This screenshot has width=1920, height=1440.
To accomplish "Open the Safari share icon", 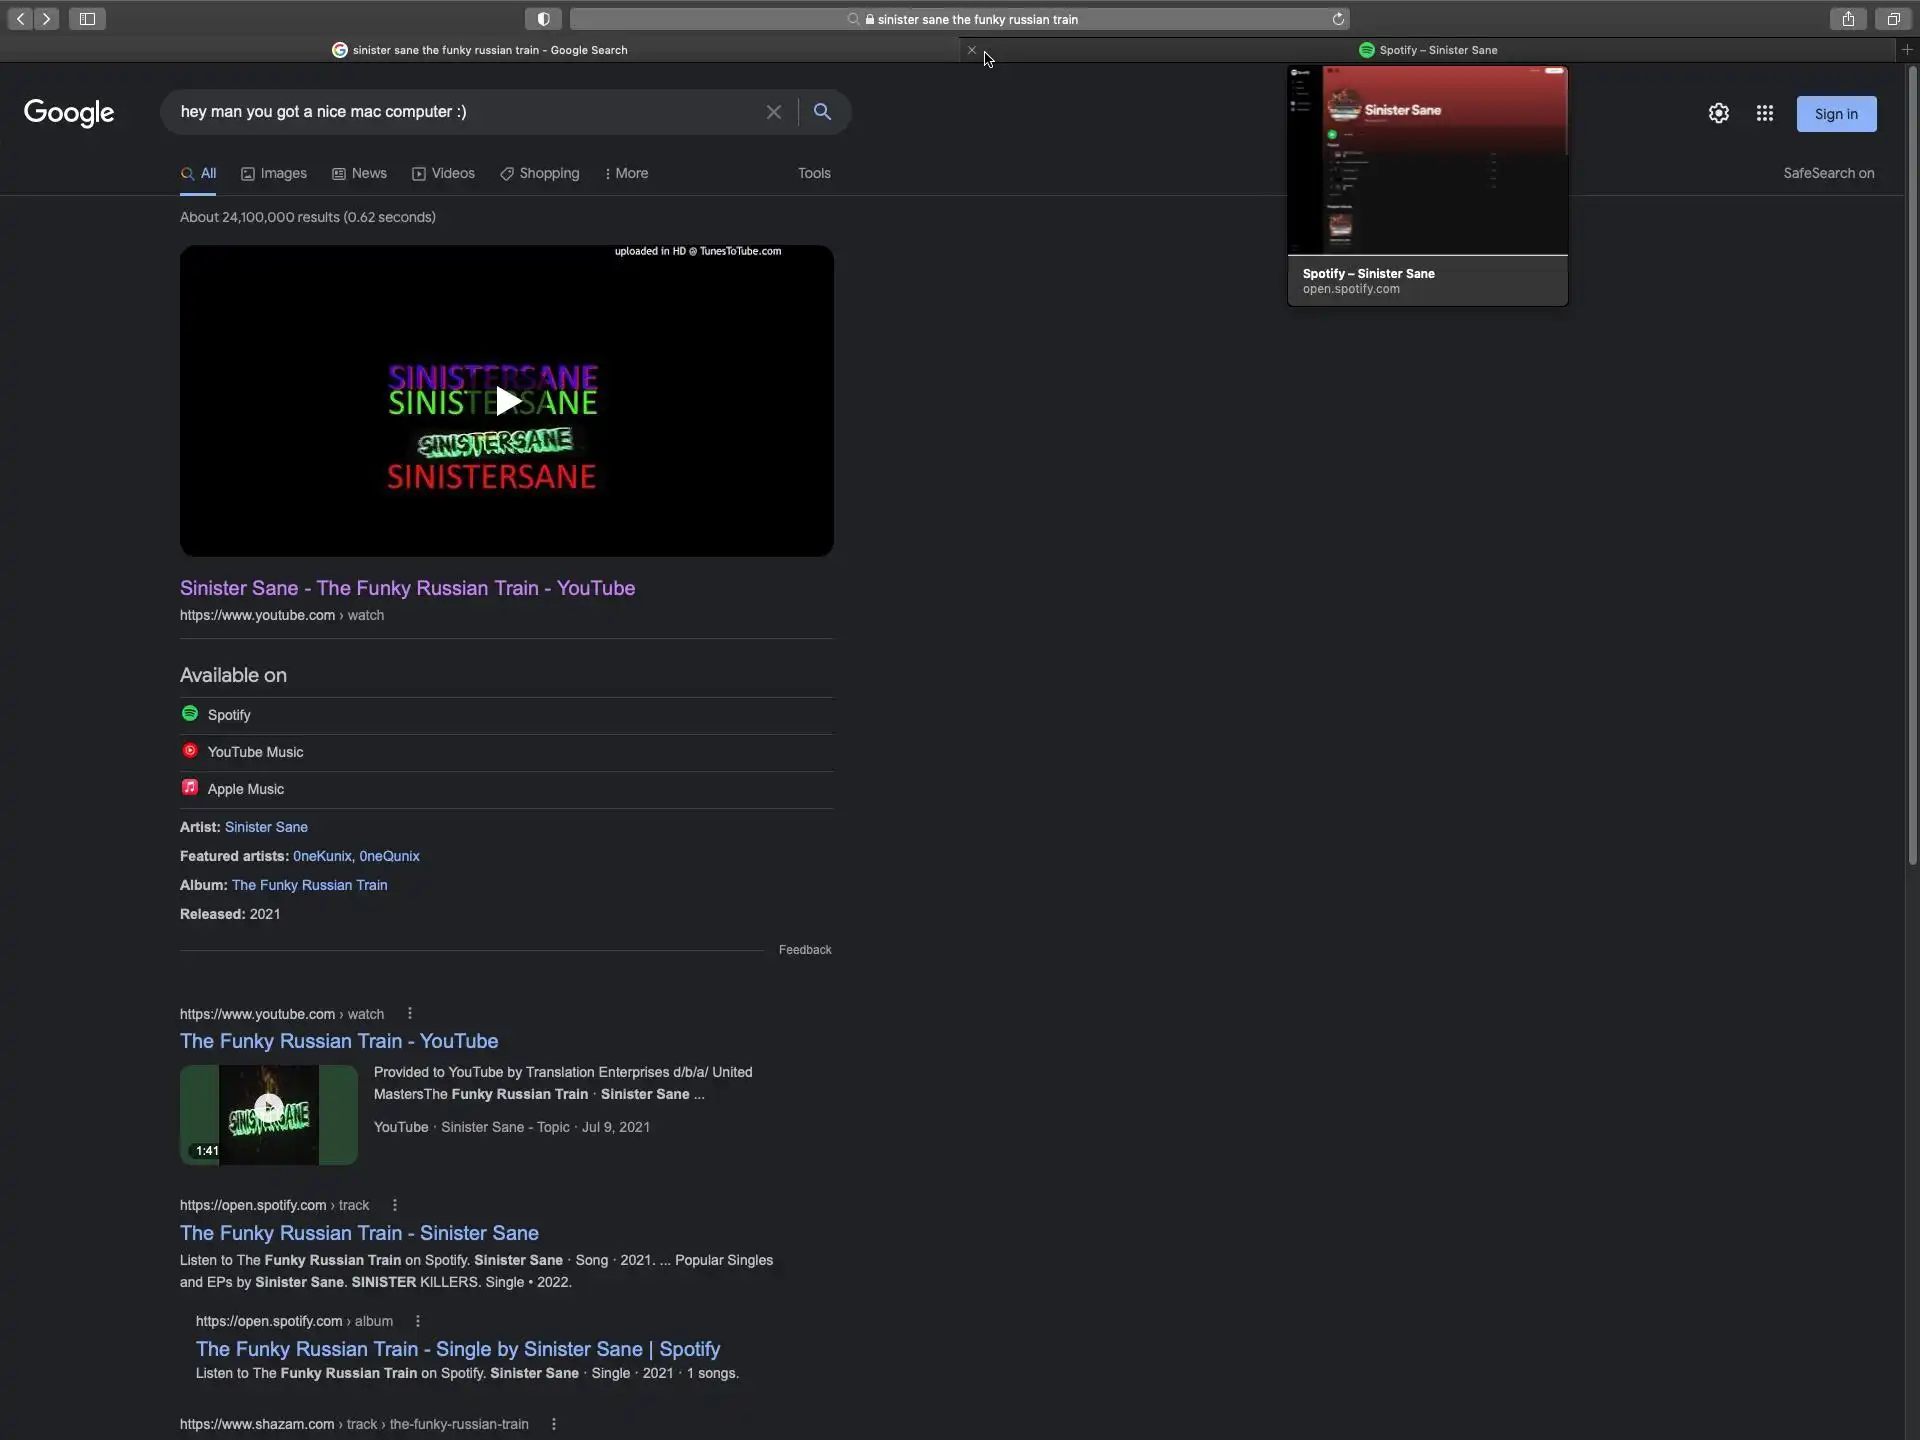I will 1848,19.
